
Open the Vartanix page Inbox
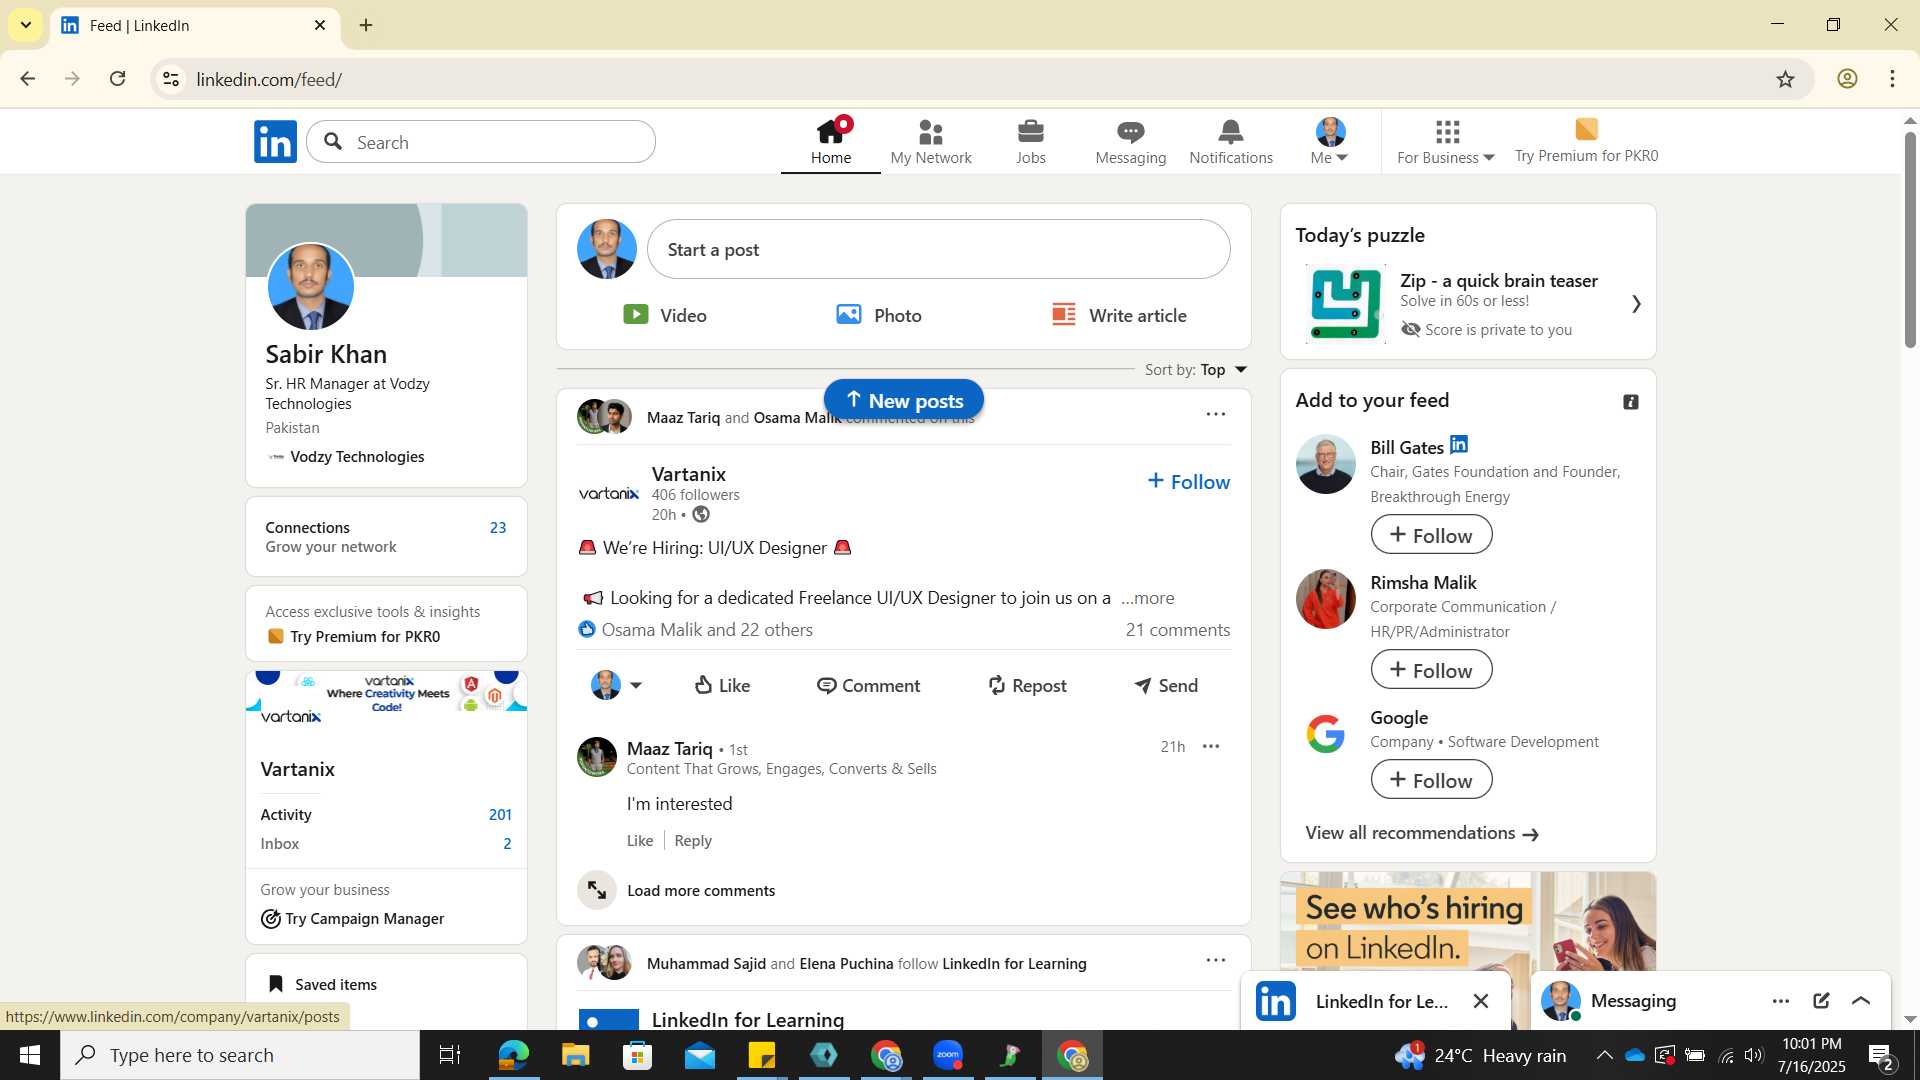tap(386, 844)
